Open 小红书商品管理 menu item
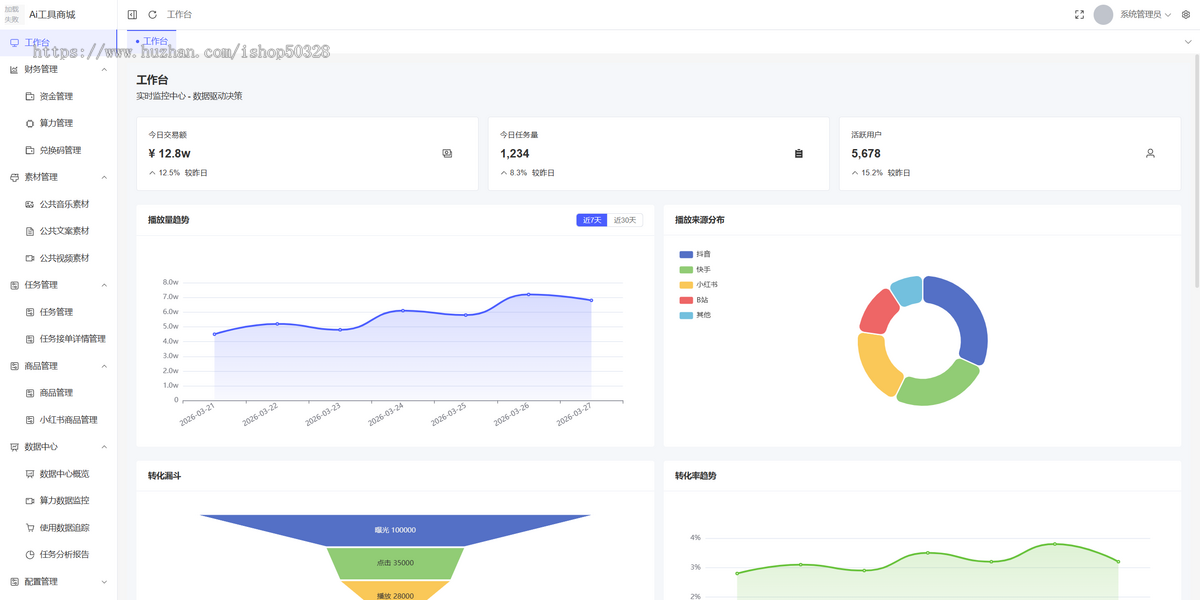This screenshot has width=1200, height=600. coord(58,420)
